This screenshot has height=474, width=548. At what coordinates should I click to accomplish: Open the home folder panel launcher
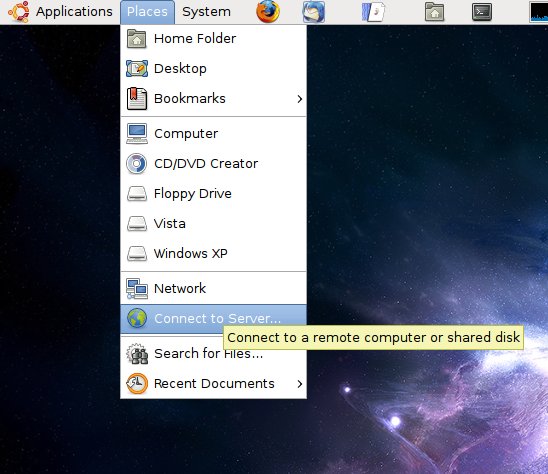tap(434, 12)
